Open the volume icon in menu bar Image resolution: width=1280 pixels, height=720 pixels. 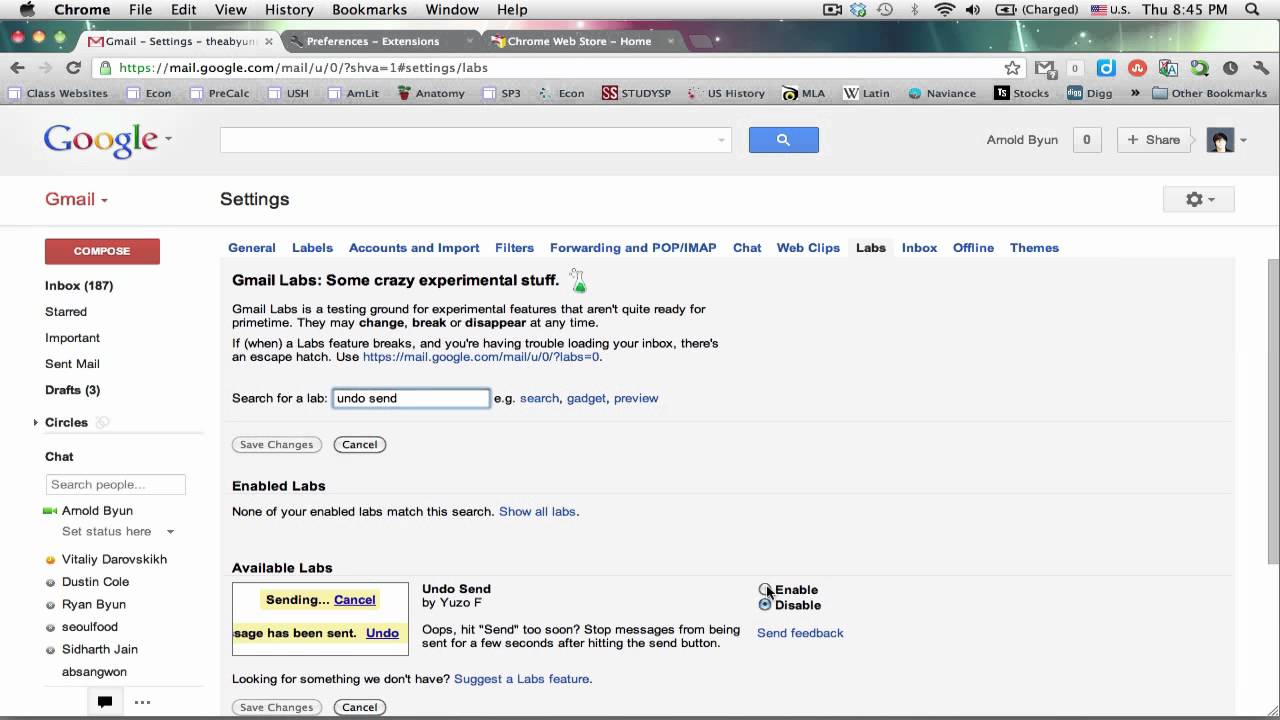click(x=973, y=10)
